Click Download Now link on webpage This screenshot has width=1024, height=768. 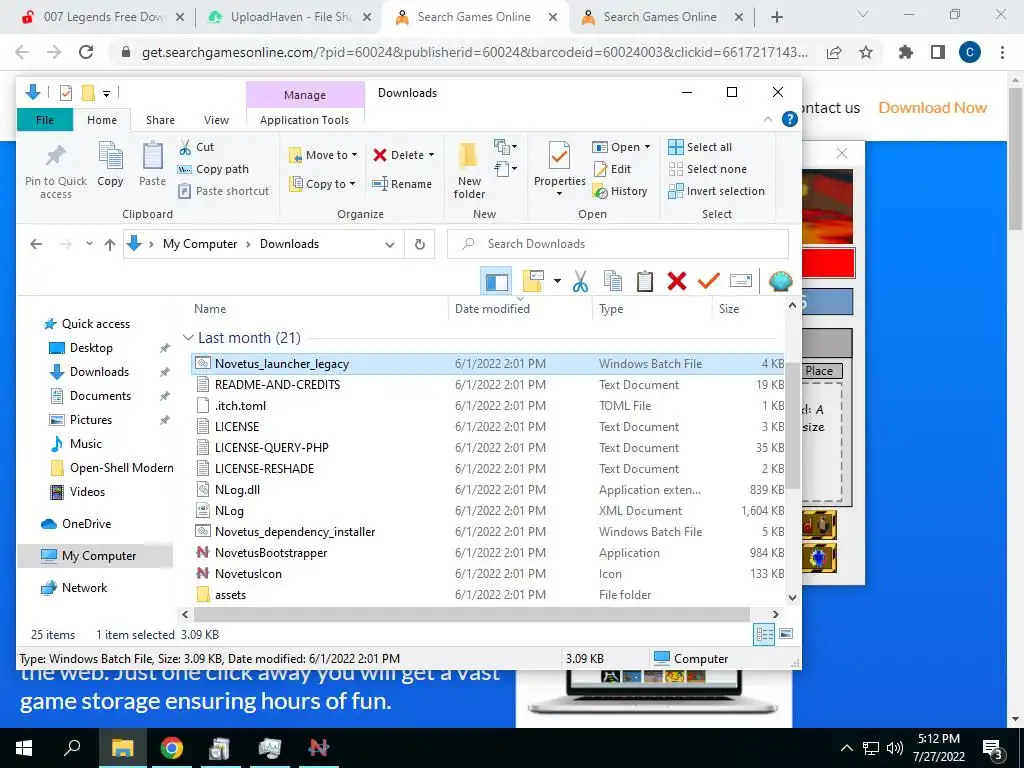coord(933,108)
